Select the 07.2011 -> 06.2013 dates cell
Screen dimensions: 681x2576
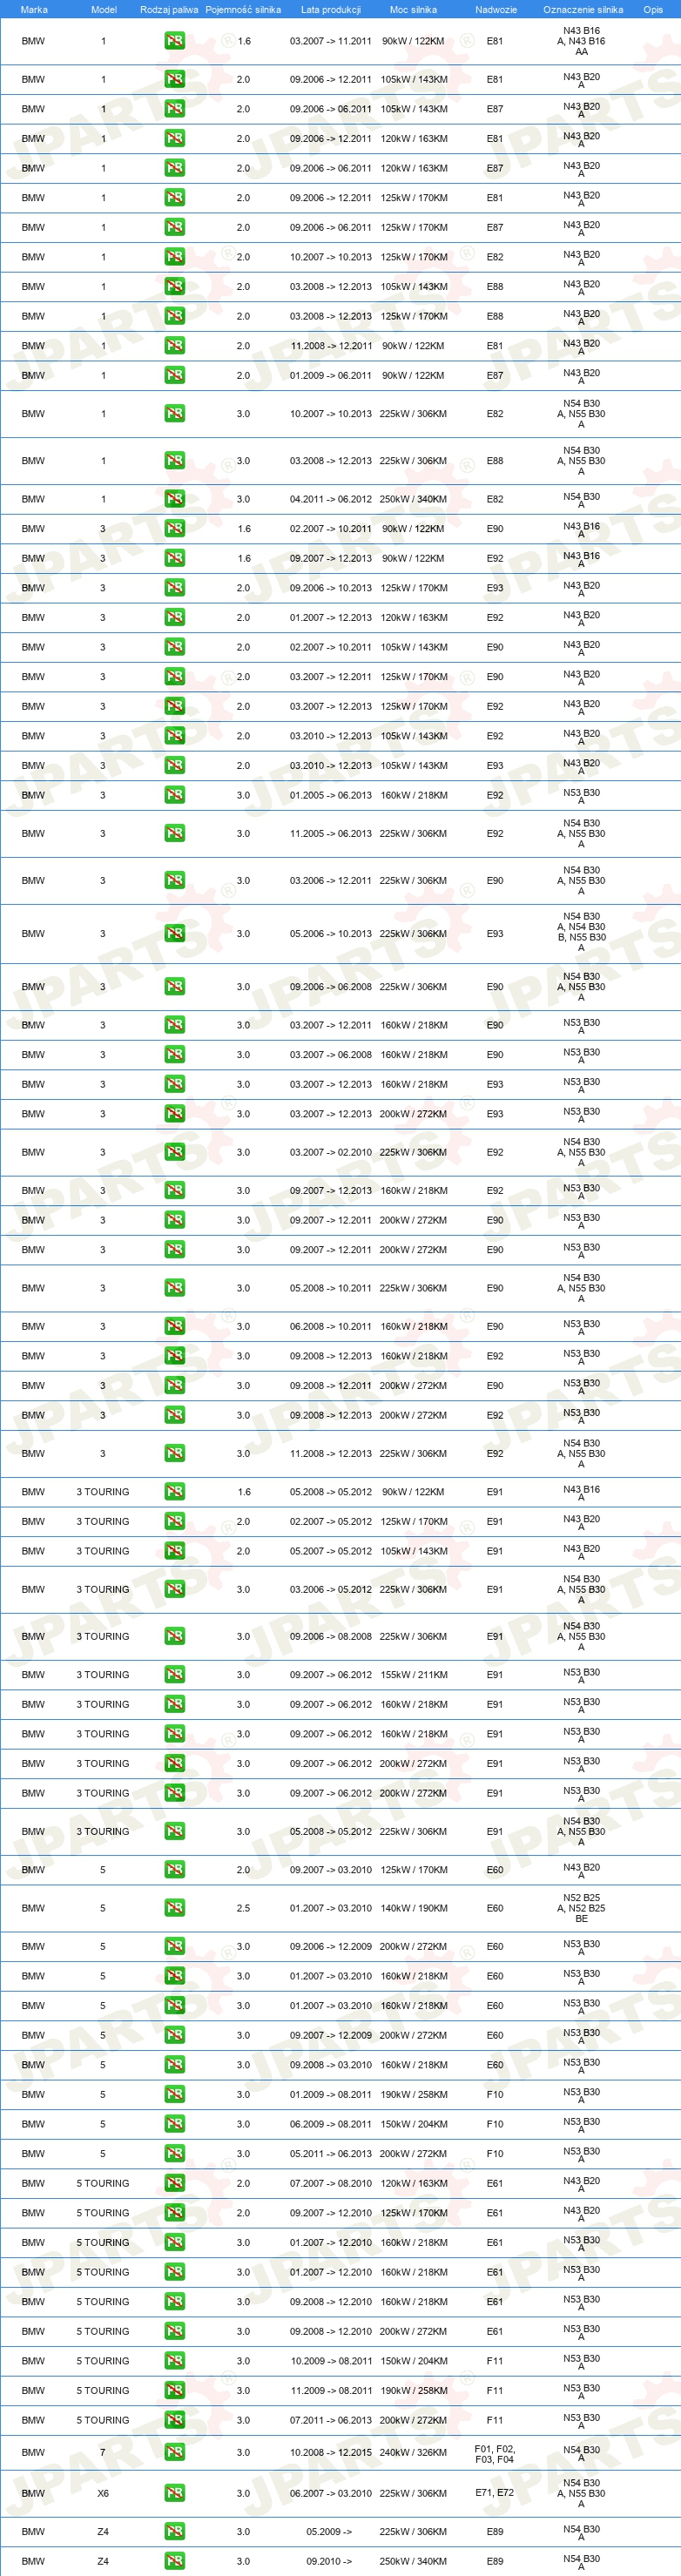point(331,2421)
